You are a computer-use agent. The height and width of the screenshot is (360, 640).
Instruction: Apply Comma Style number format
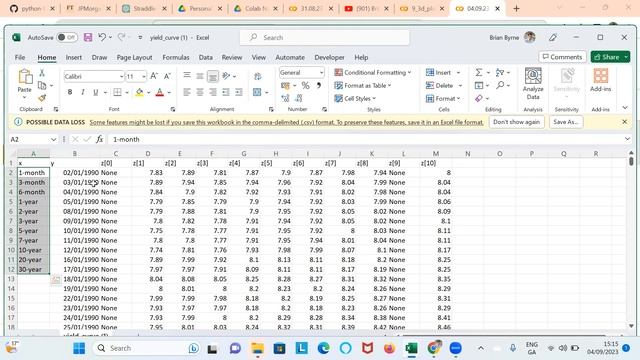coord(318,85)
